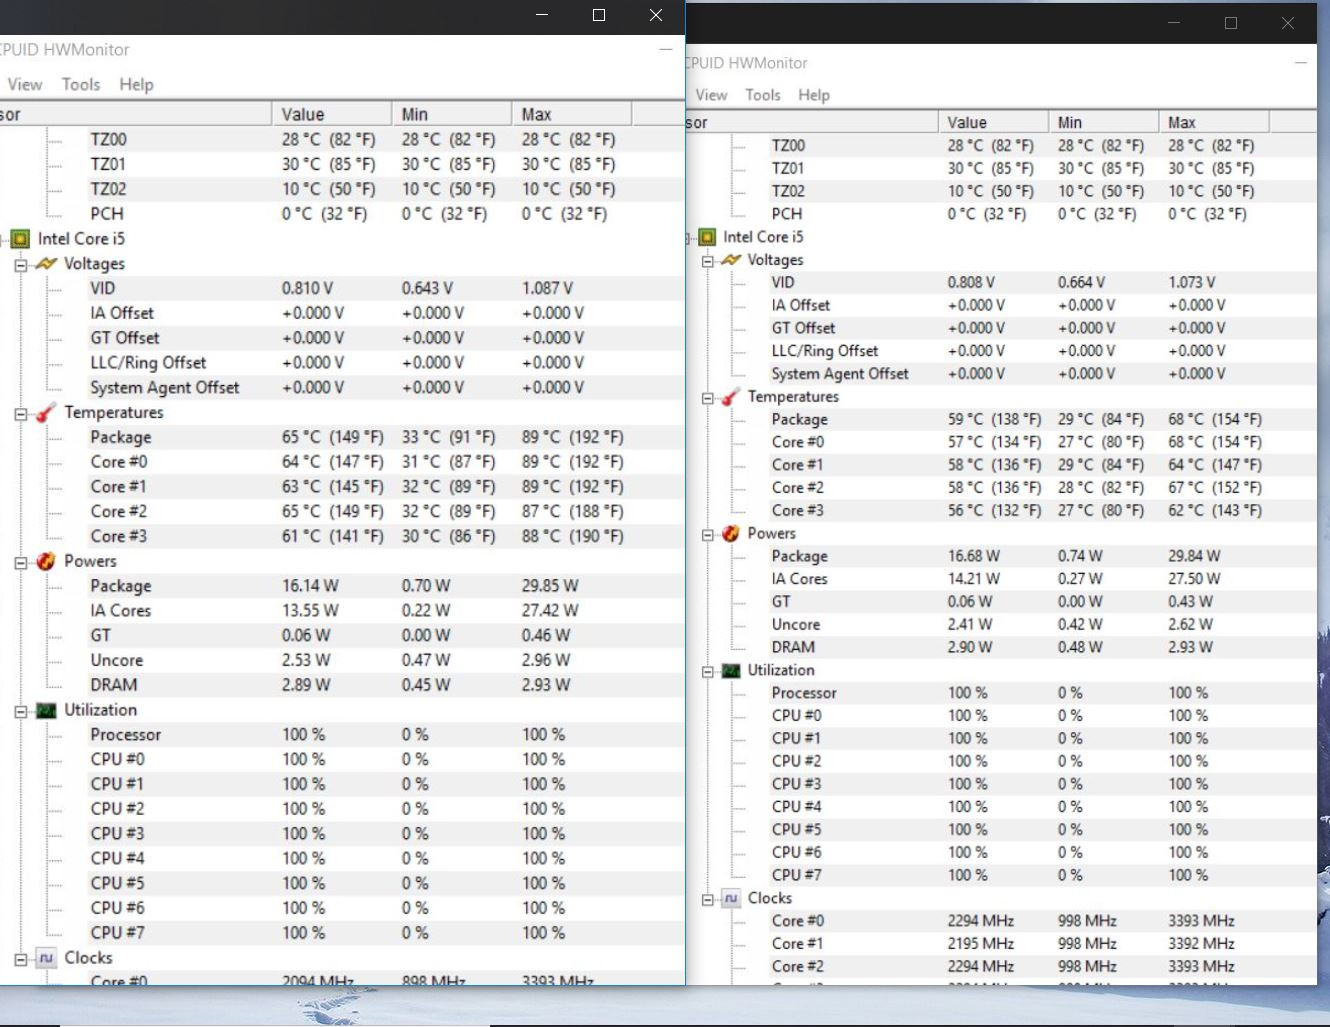Image resolution: width=1330 pixels, height=1027 pixels.
Task: Minimize the right HWMonitor window
Action: [1174, 22]
